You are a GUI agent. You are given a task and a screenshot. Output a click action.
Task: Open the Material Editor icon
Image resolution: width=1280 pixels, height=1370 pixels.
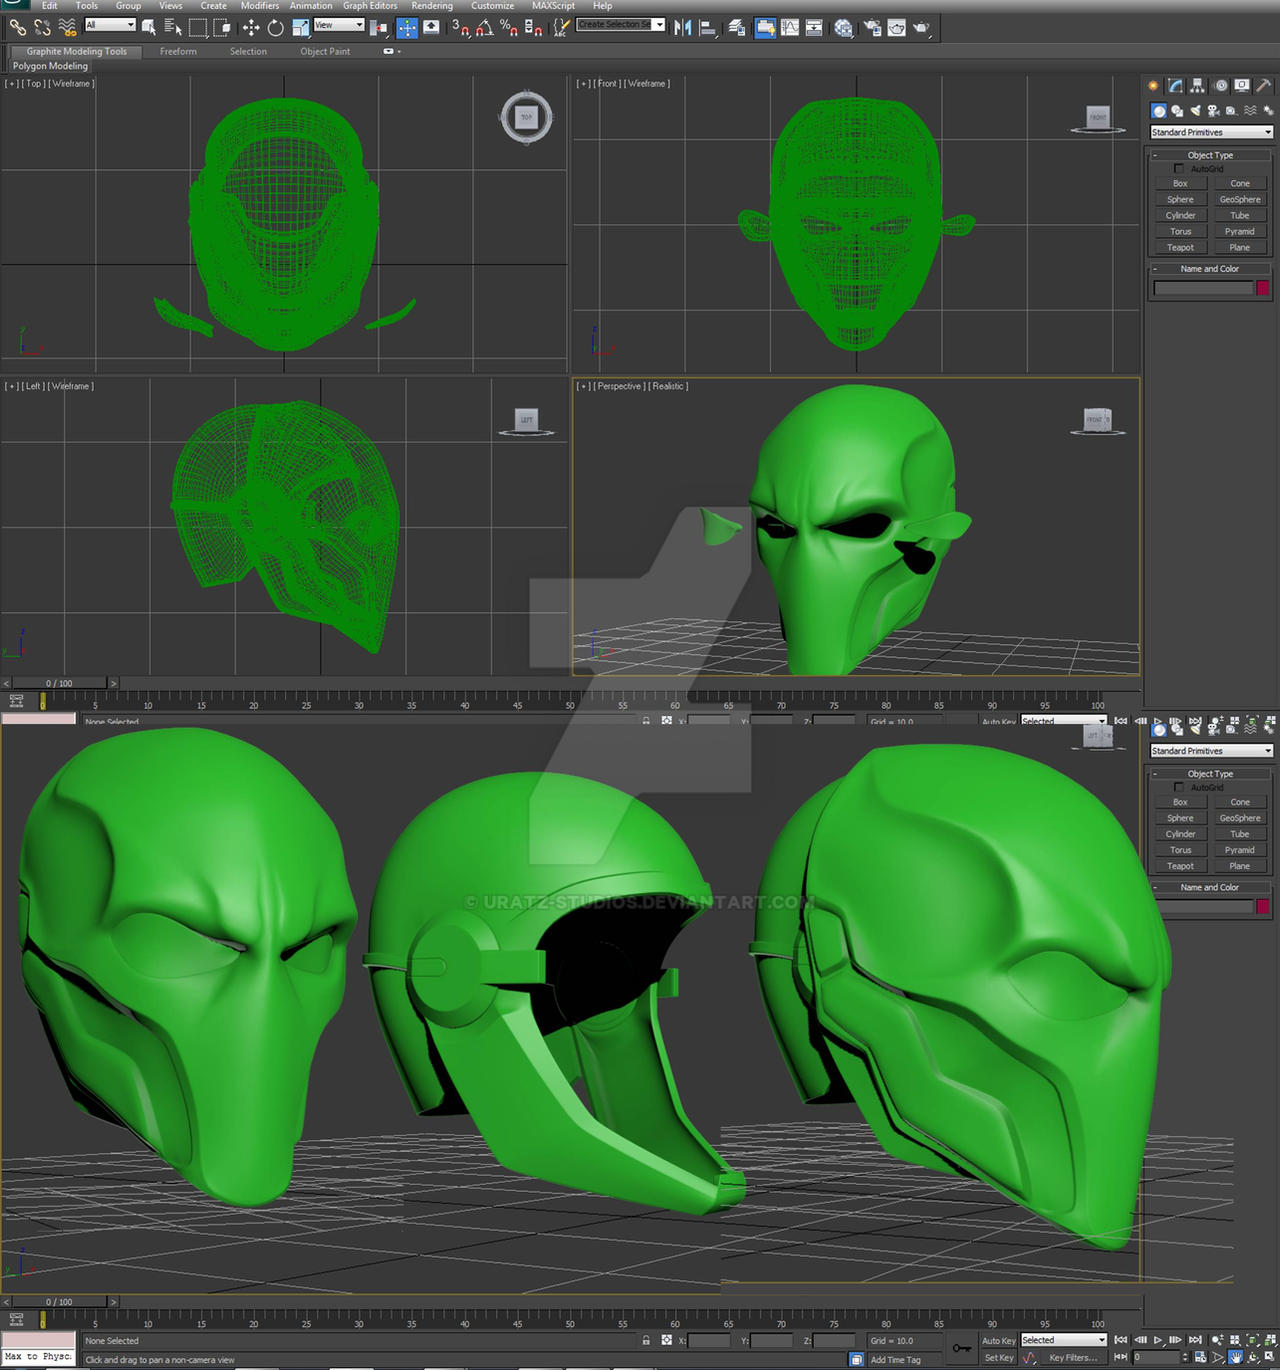coord(843,27)
